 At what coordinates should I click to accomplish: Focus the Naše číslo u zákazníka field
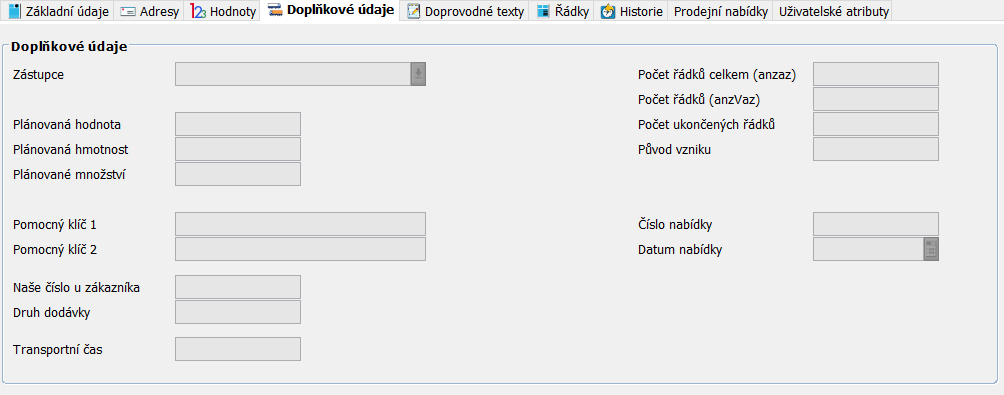238,287
